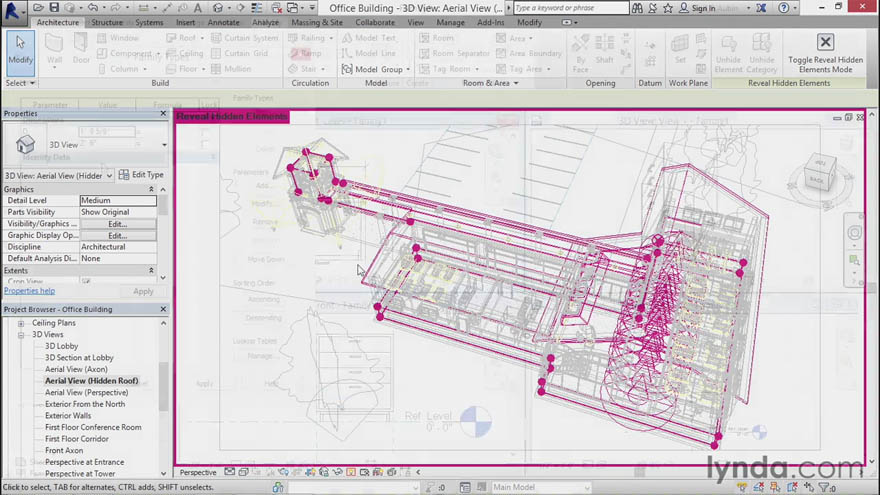The height and width of the screenshot is (495, 880).
Task: Click the Modify tool button
Action: (x=20, y=52)
